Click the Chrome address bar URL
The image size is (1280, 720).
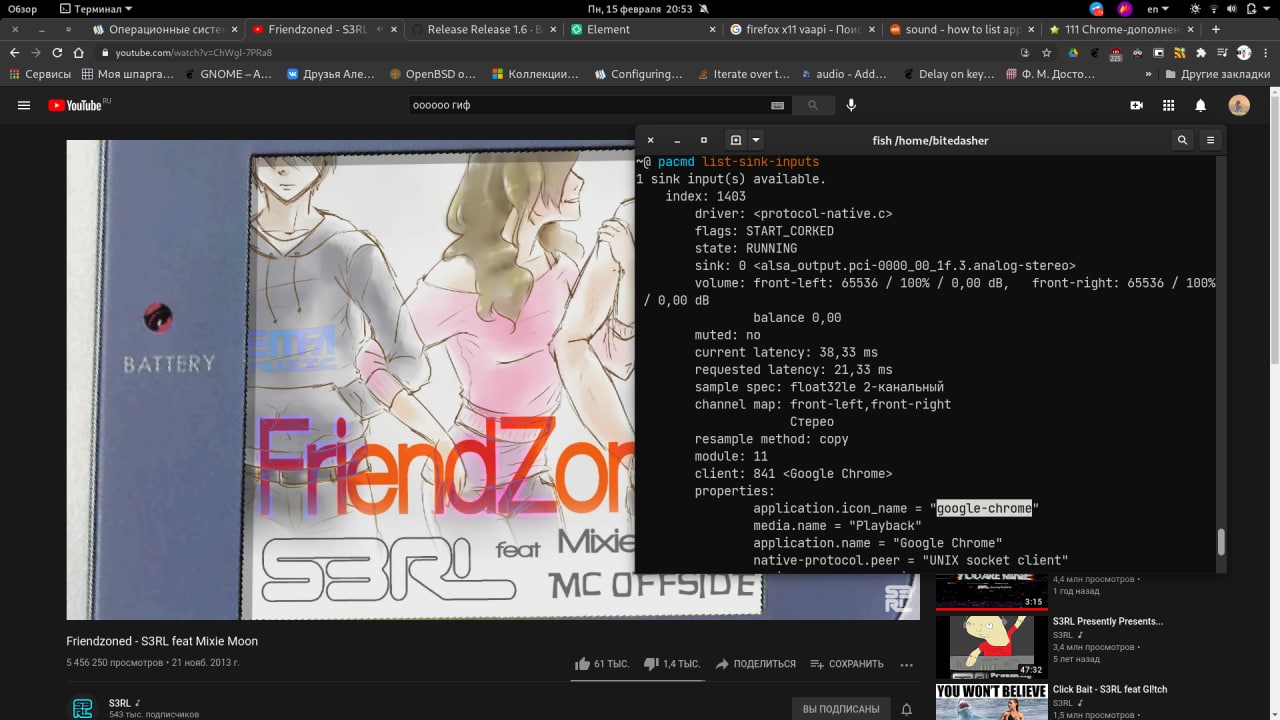tap(193, 52)
